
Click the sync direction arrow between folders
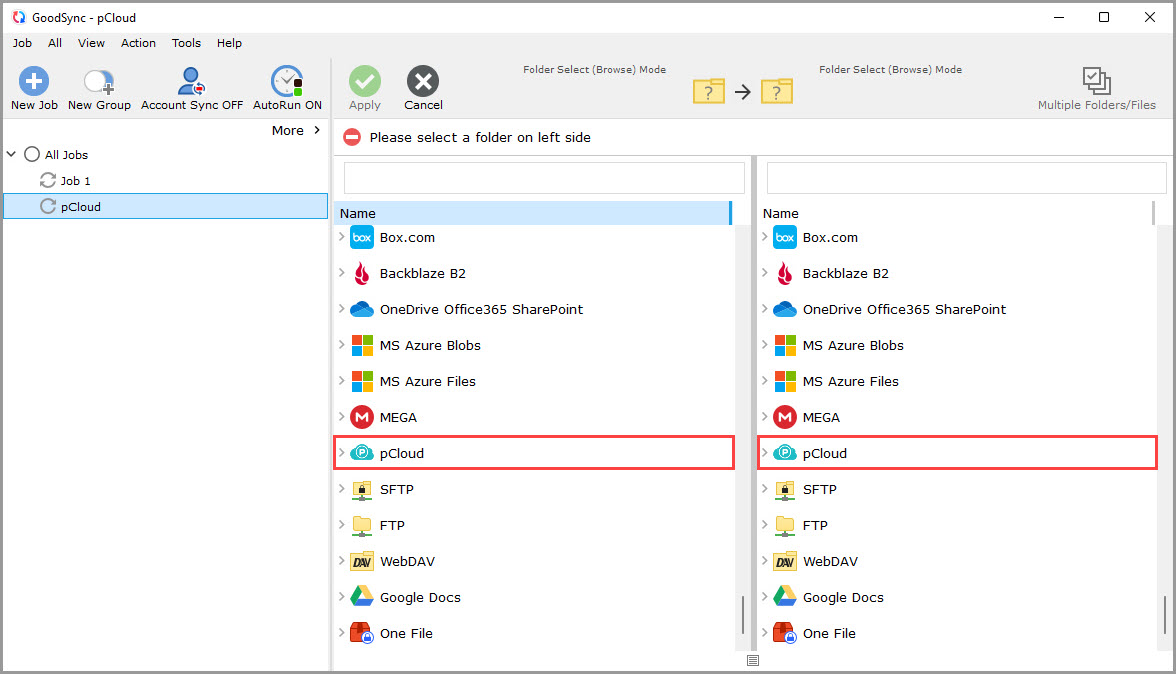click(x=742, y=92)
